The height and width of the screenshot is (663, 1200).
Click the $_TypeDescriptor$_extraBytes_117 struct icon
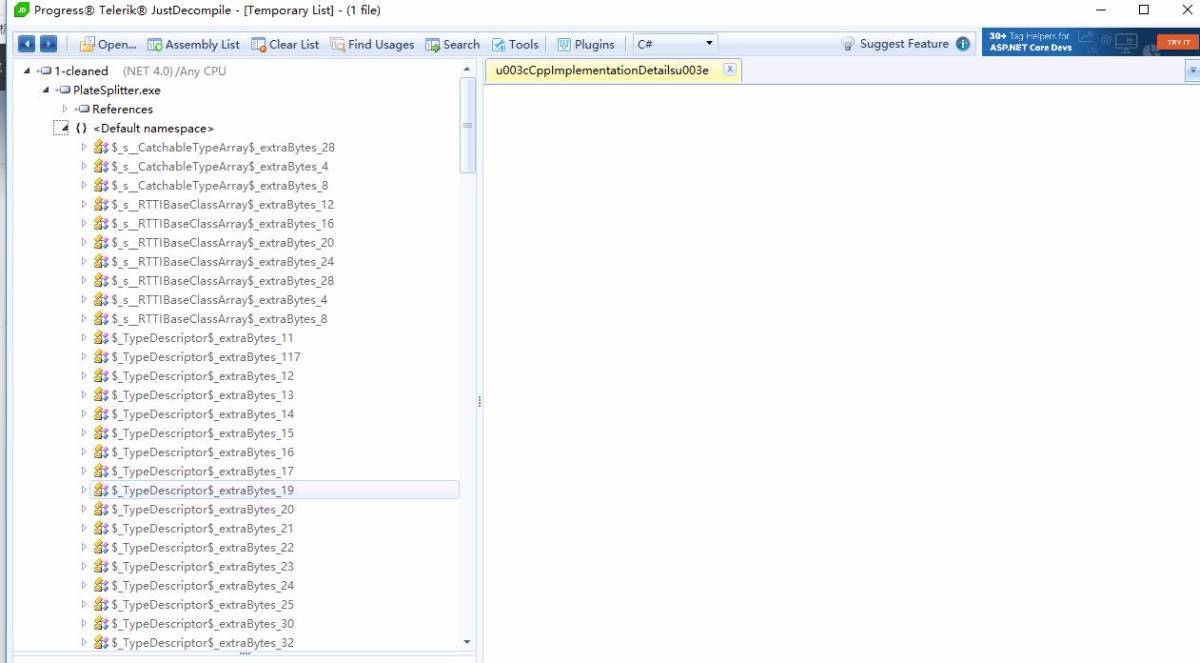point(101,357)
